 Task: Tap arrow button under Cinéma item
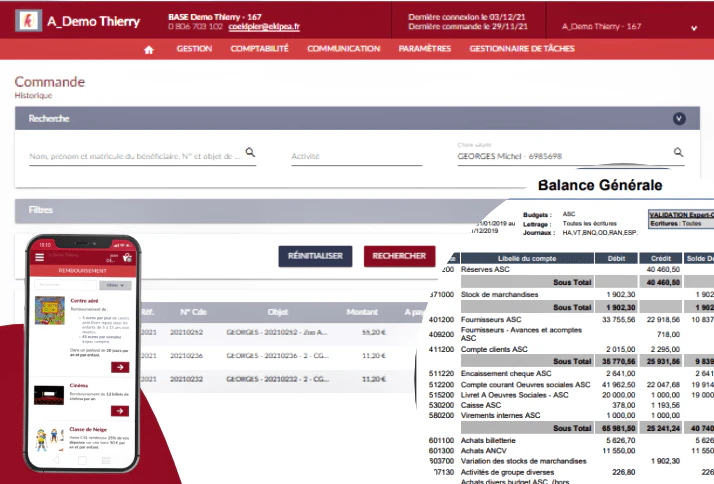[x=120, y=411]
